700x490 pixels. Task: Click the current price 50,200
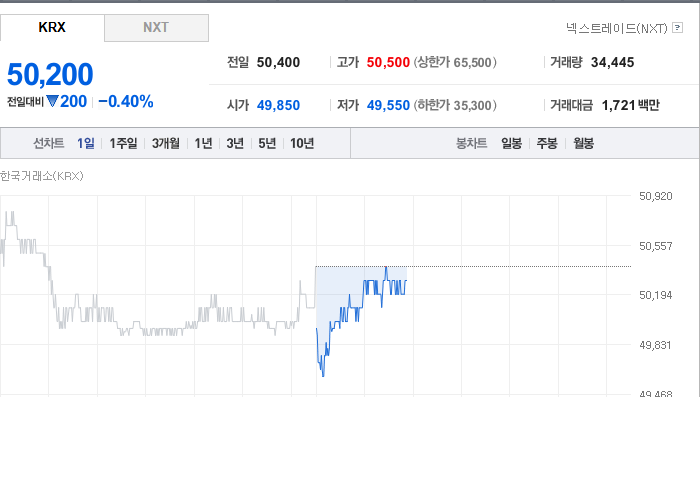point(50,74)
